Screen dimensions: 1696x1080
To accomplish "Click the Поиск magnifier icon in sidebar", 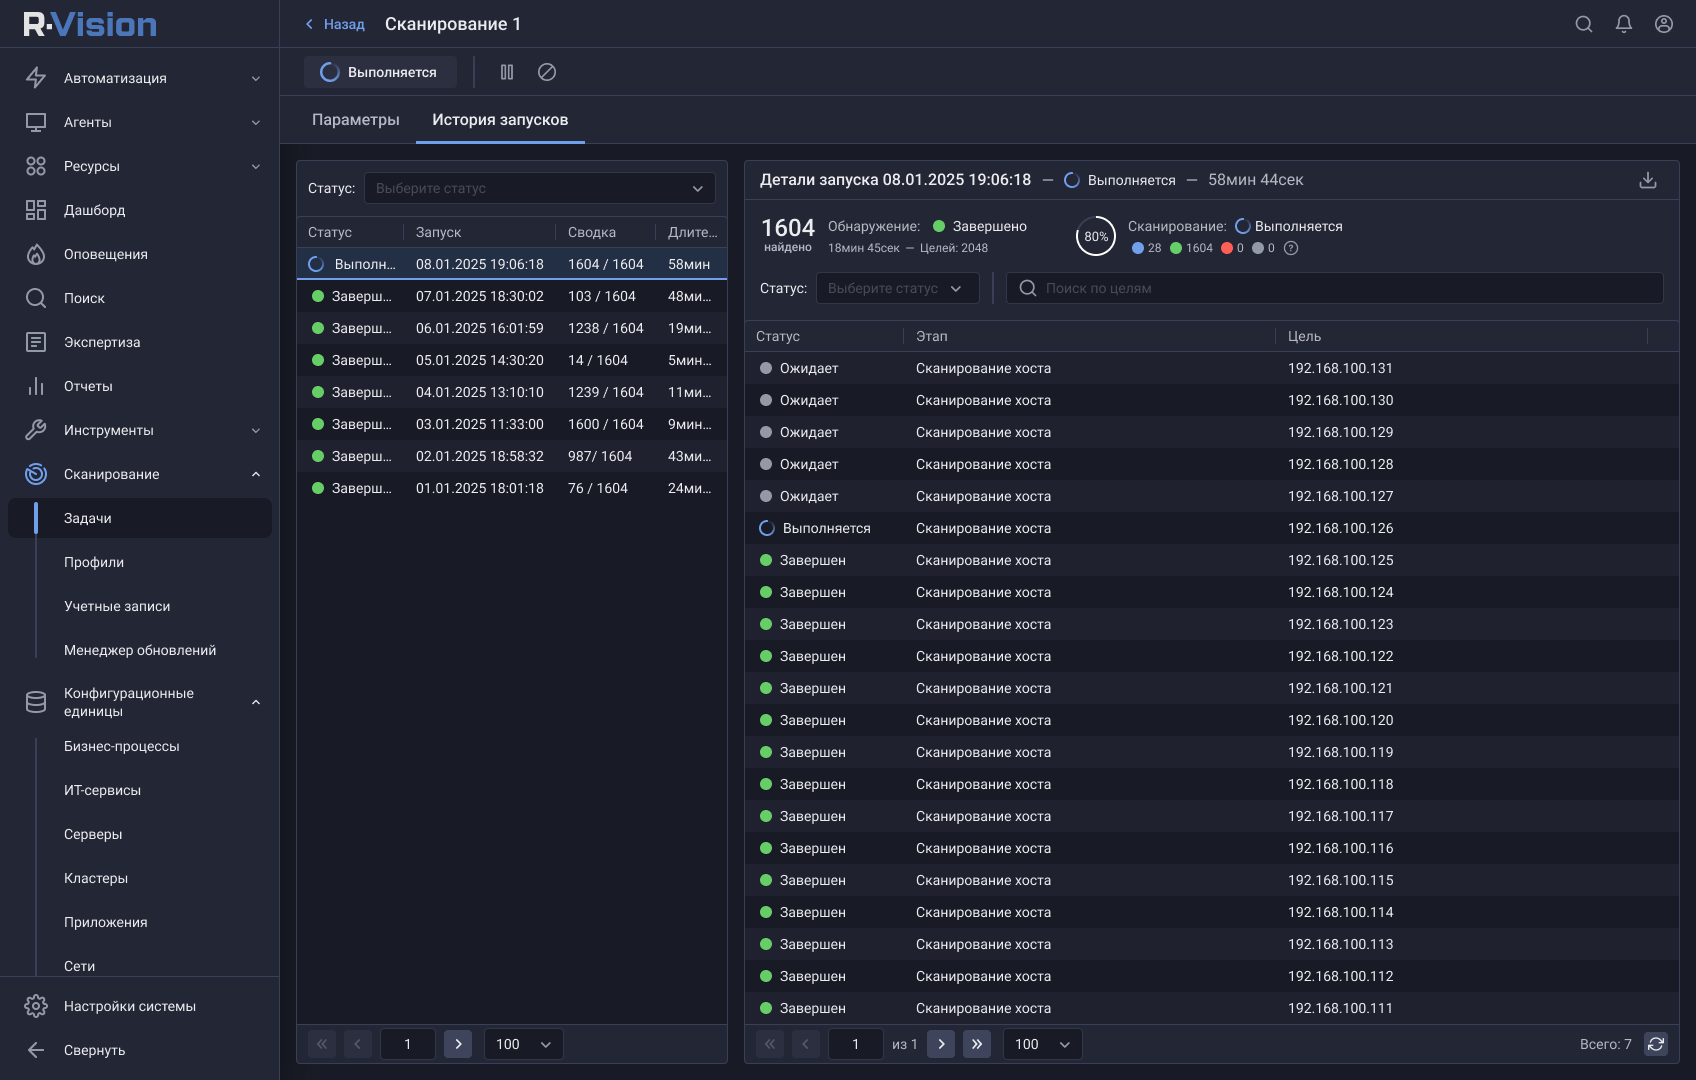I will pyautogui.click(x=36, y=298).
